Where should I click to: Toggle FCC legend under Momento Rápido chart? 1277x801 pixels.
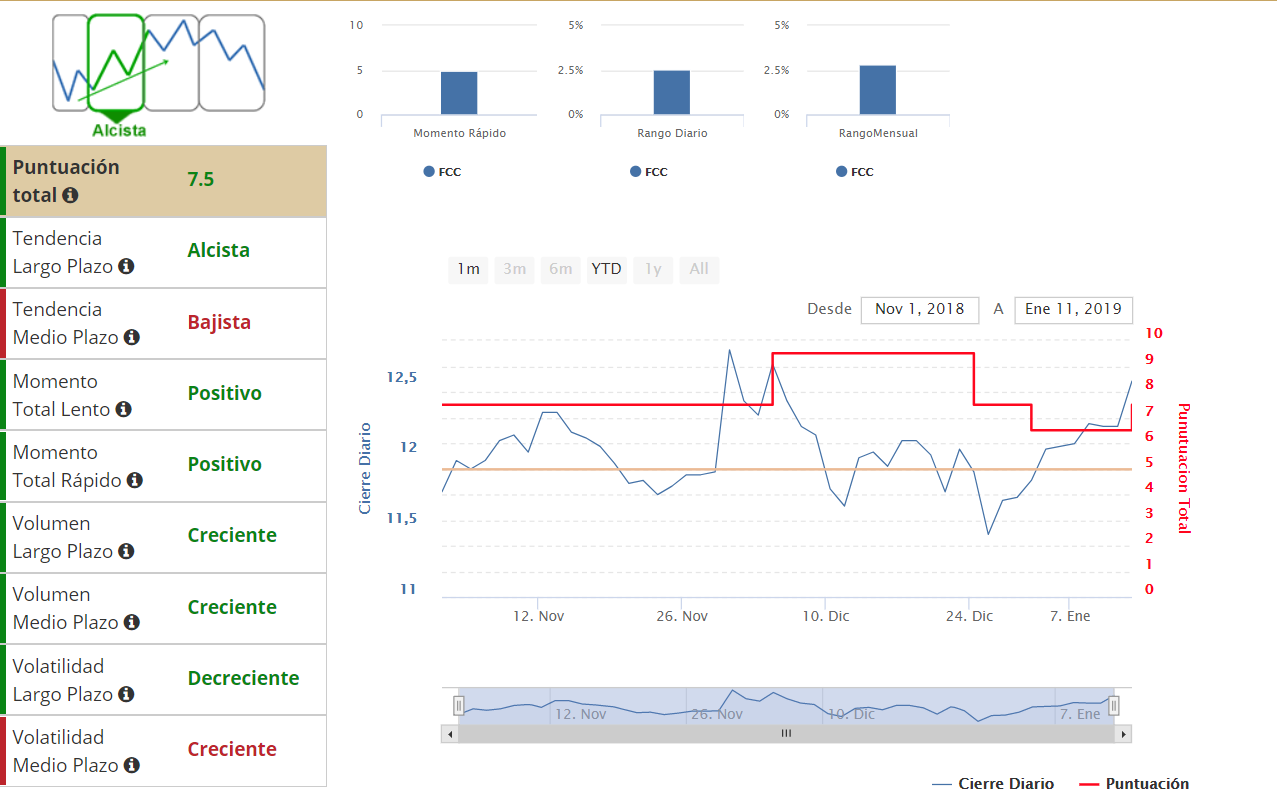[442, 172]
